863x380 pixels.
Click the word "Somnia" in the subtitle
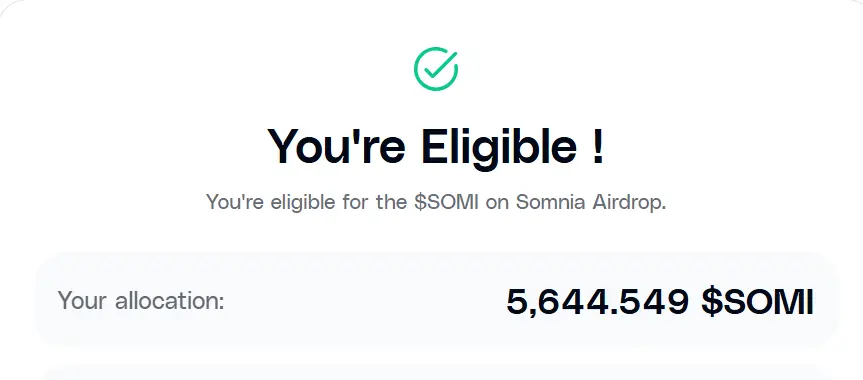pyautogui.click(x=551, y=202)
